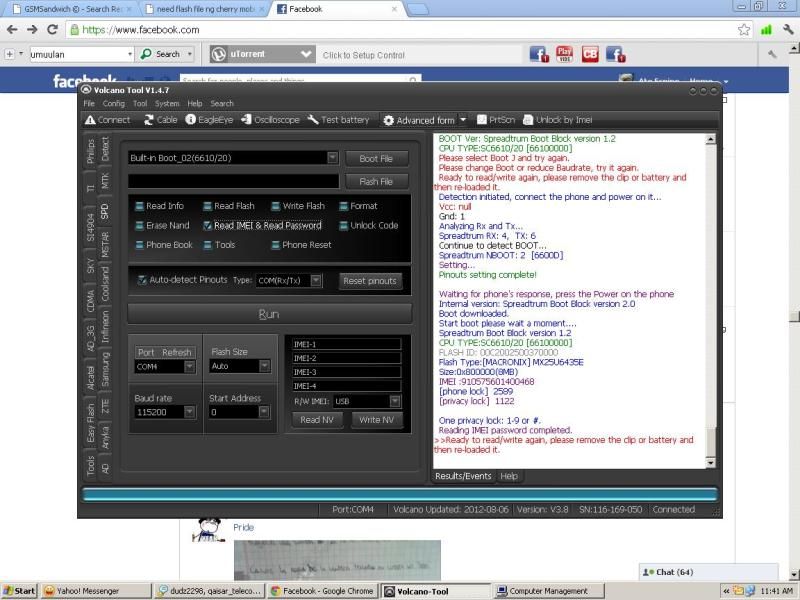Take a screenshot with PrtScn
Image resolution: width=800 pixels, height=600 pixels.
tap(481, 120)
